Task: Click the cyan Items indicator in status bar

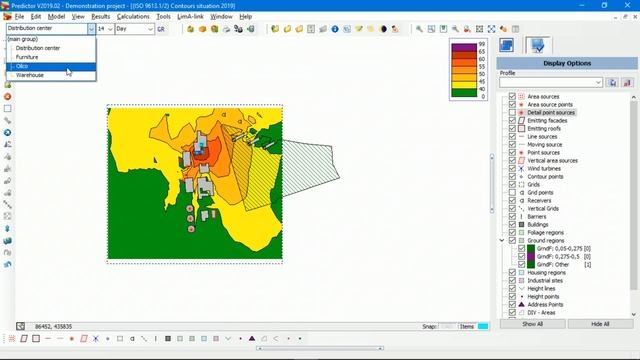Action: tap(483, 326)
